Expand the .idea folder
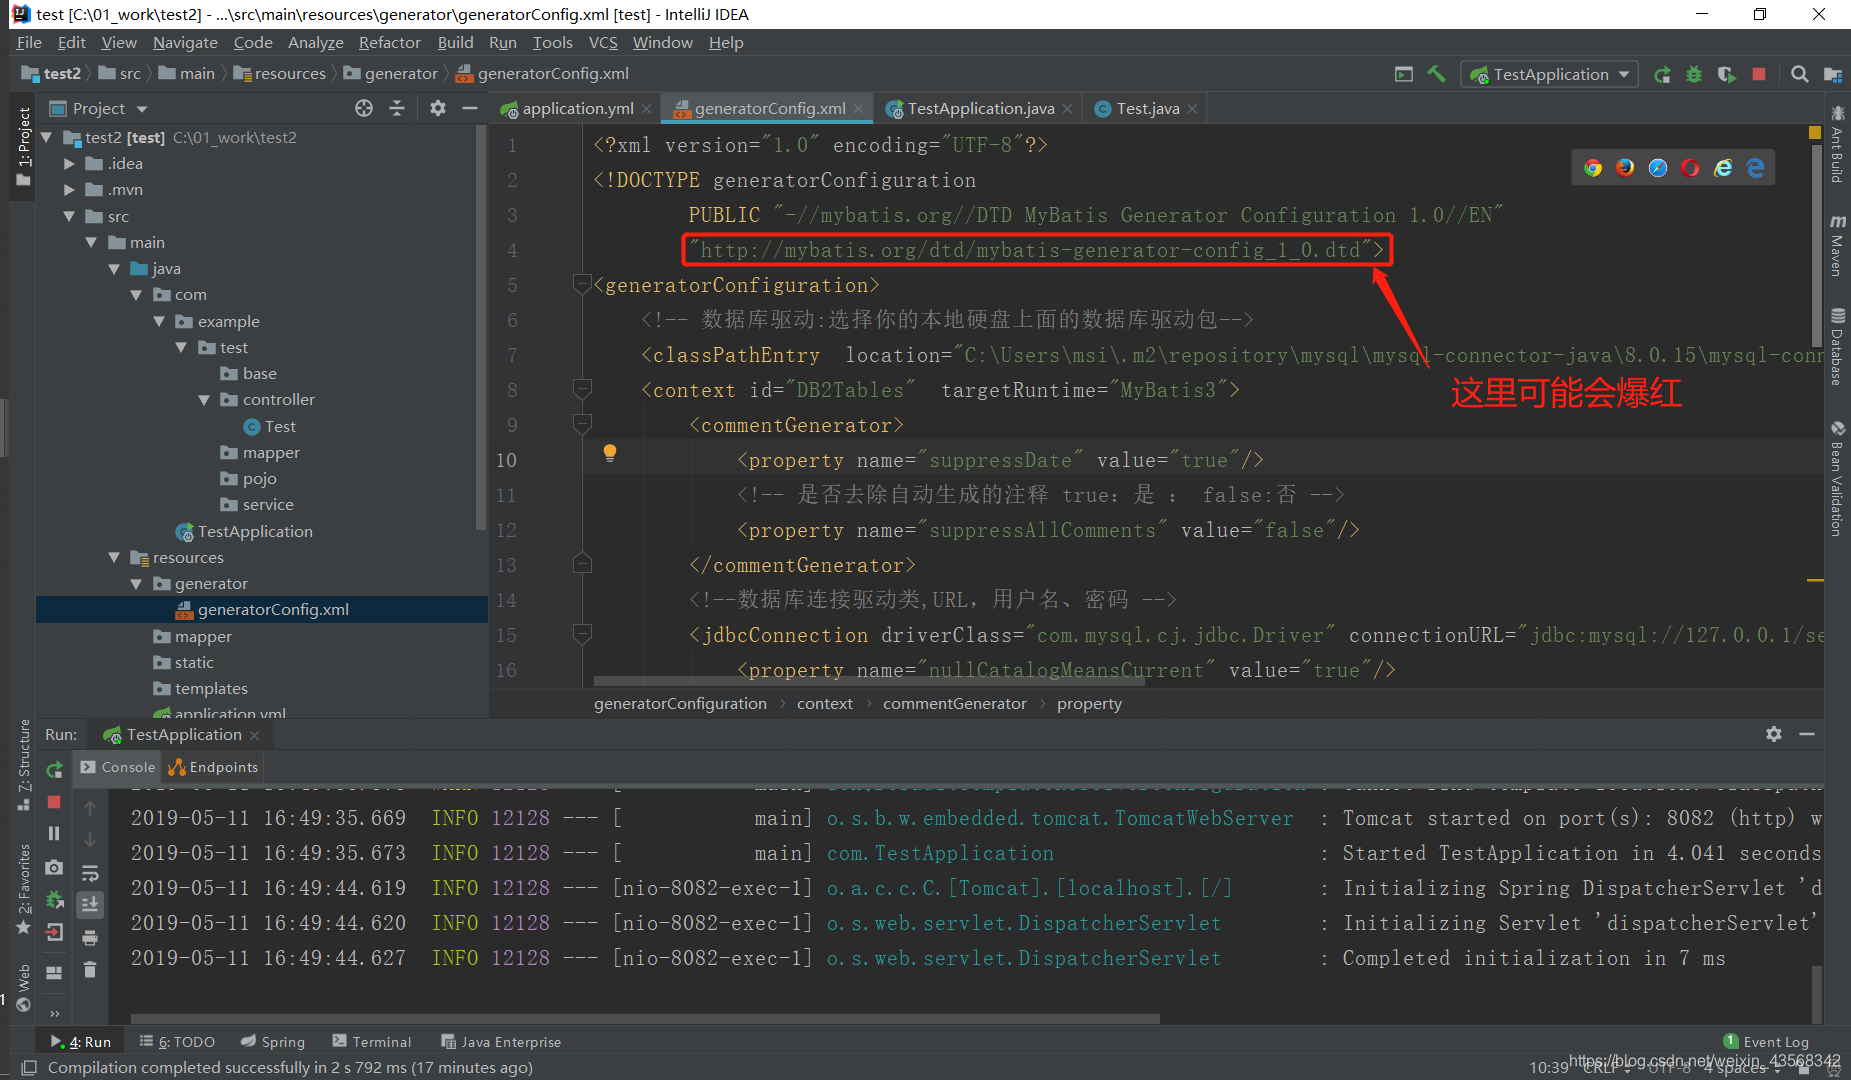Screen dimensions: 1851x1080 [x=69, y=163]
